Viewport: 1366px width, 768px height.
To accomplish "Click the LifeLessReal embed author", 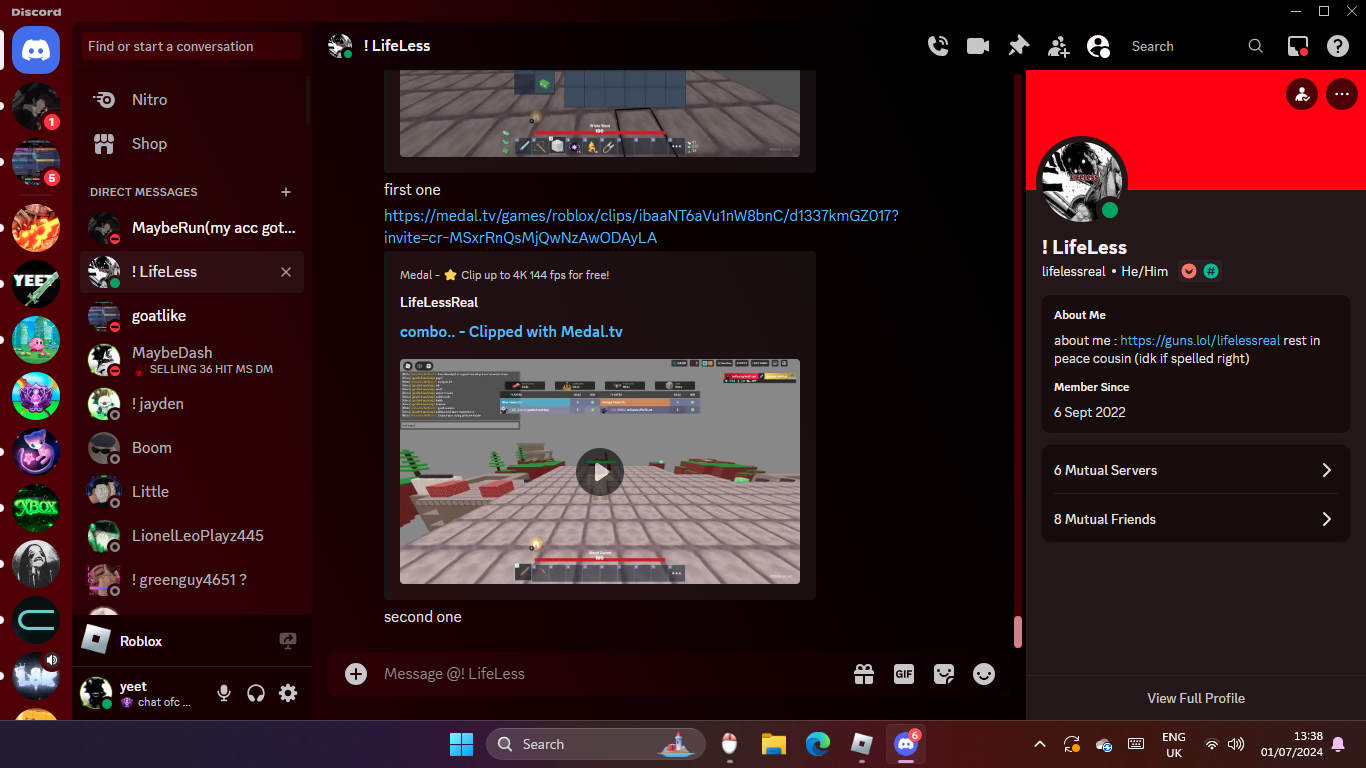I will pyautogui.click(x=439, y=302).
